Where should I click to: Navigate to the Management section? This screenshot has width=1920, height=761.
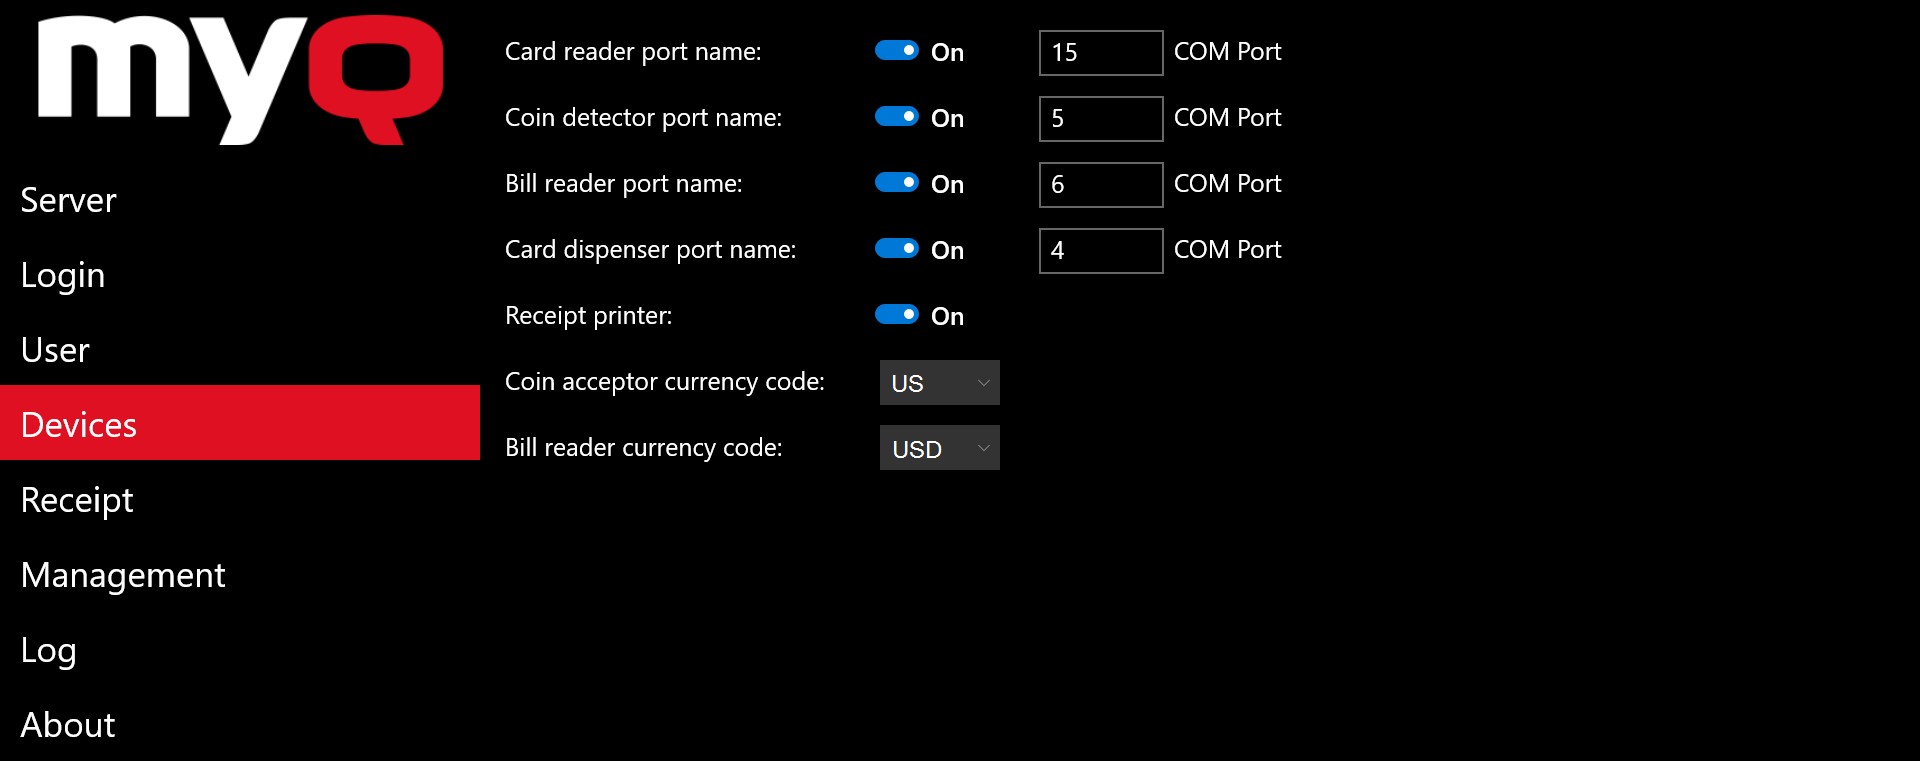click(x=123, y=575)
